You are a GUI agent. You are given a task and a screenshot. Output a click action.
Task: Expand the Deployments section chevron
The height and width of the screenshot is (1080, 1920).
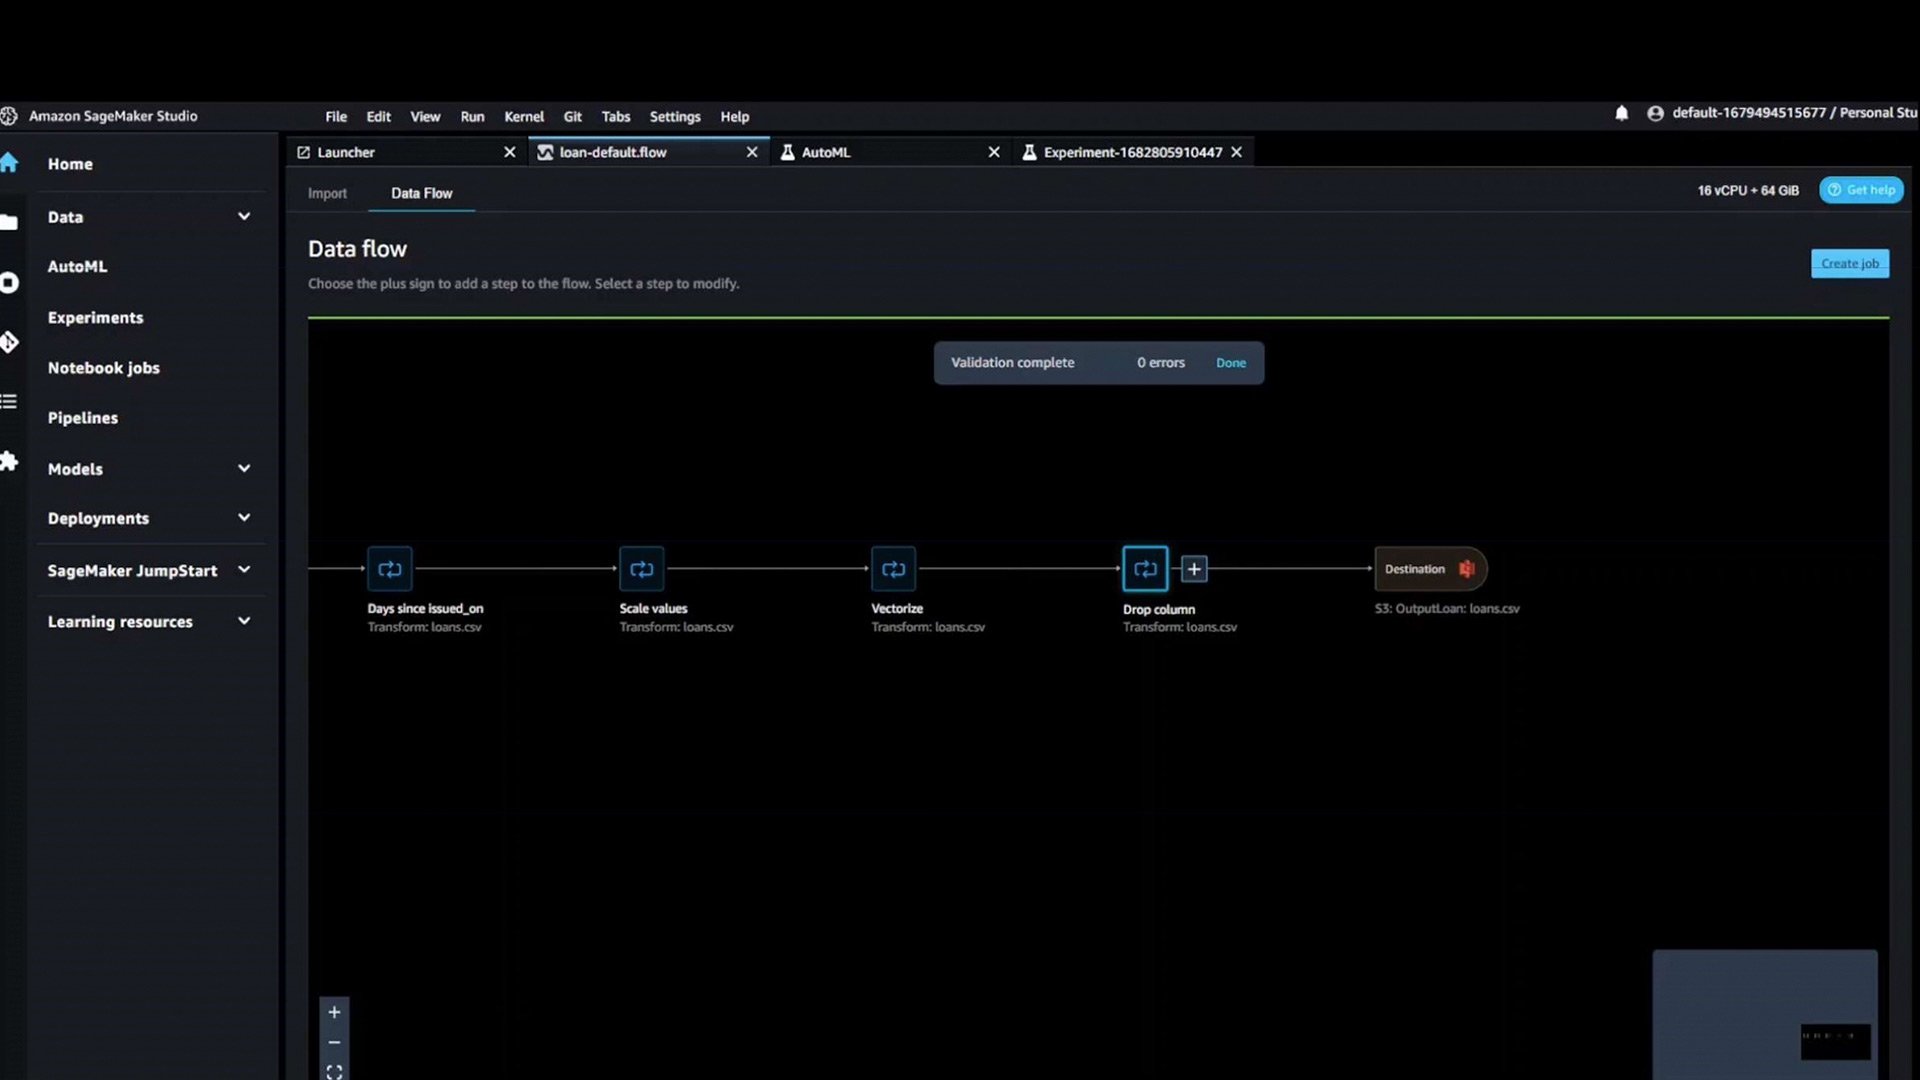[244, 517]
